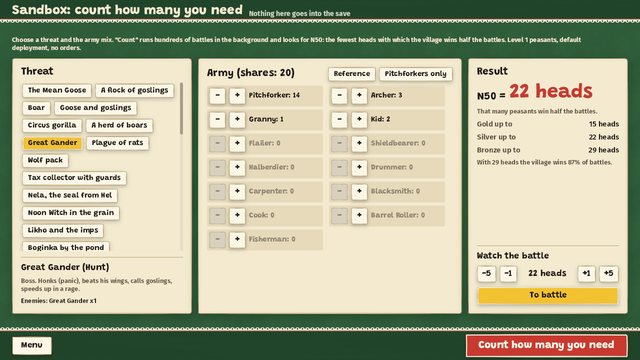Click the Silver up to 22 heads row
This screenshot has height=360, width=640.
pyautogui.click(x=548, y=137)
